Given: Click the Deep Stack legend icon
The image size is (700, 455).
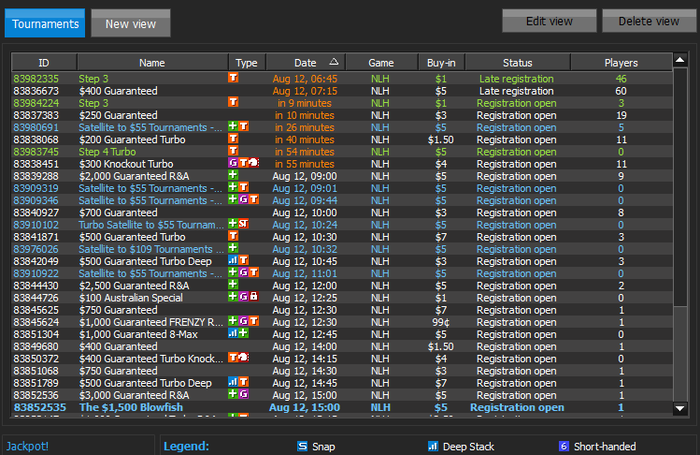Looking at the screenshot, I should pyautogui.click(x=433, y=446).
